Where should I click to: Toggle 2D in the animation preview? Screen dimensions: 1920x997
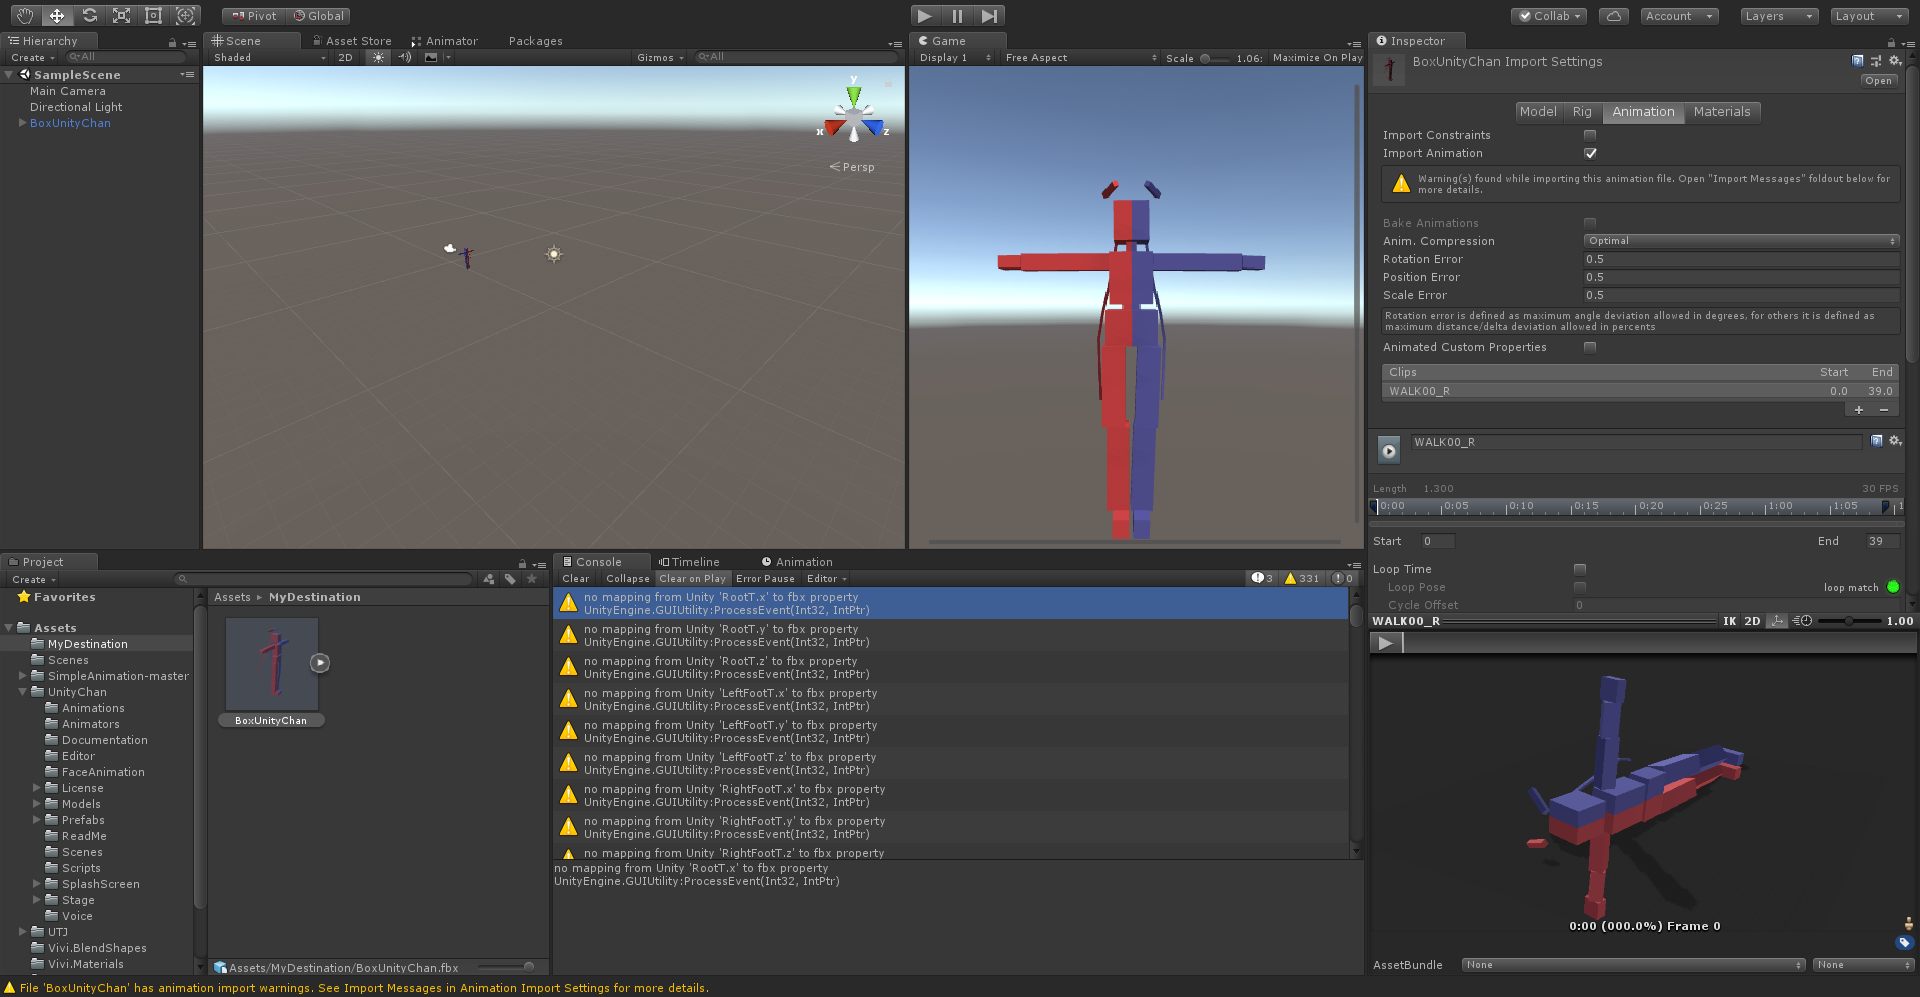pyautogui.click(x=1752, y=621)
